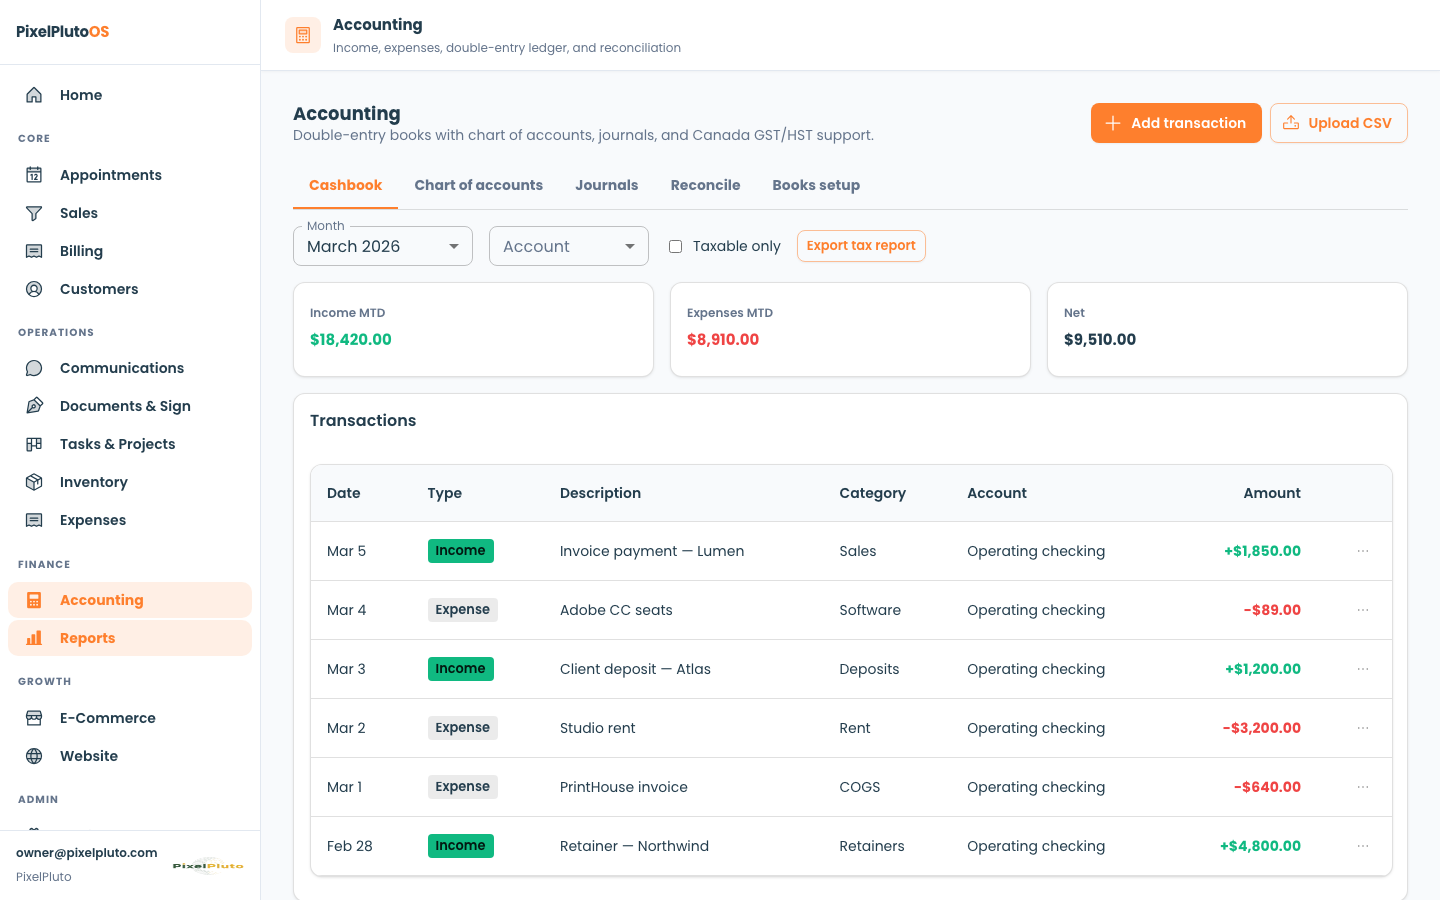
Task: Click the Accounting calculator icon in sidebar
Action: 34,600
